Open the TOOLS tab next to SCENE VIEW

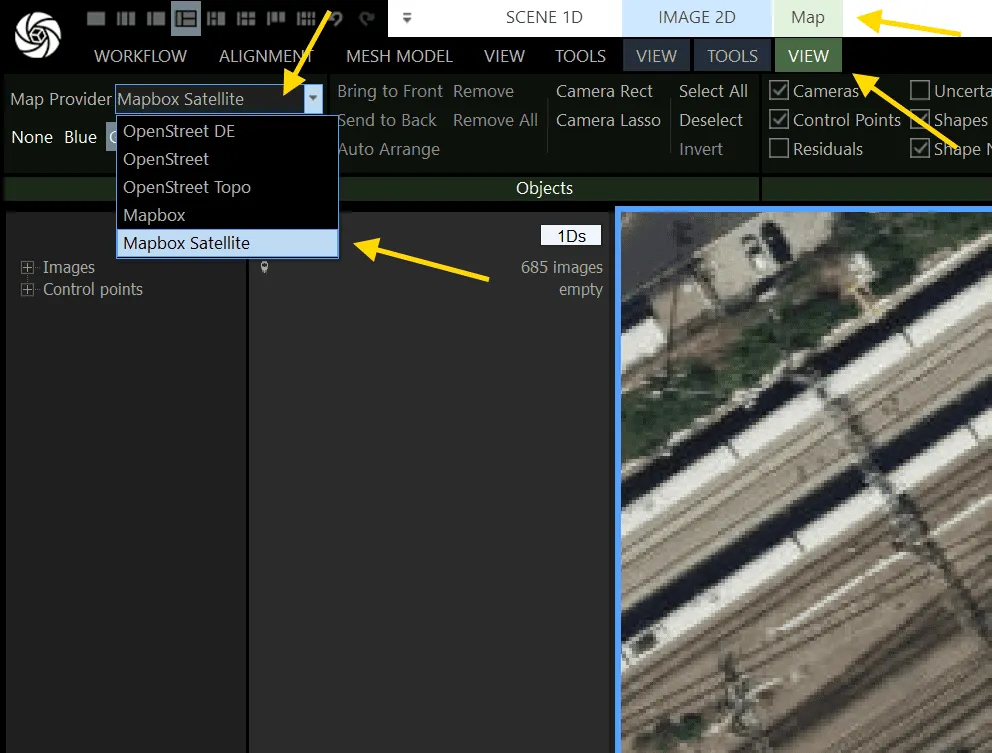[x=580, y=56]
